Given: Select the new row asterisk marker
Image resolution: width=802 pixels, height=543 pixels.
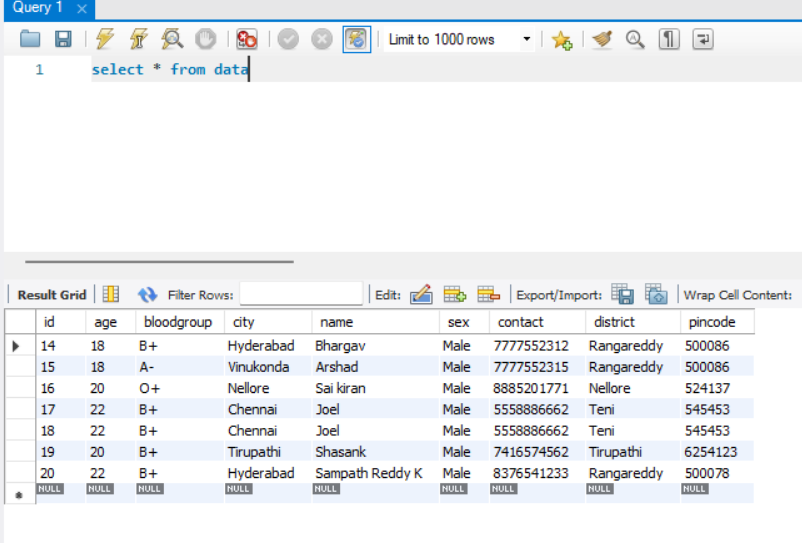Looking at the screenshot, I should [19, 495].
